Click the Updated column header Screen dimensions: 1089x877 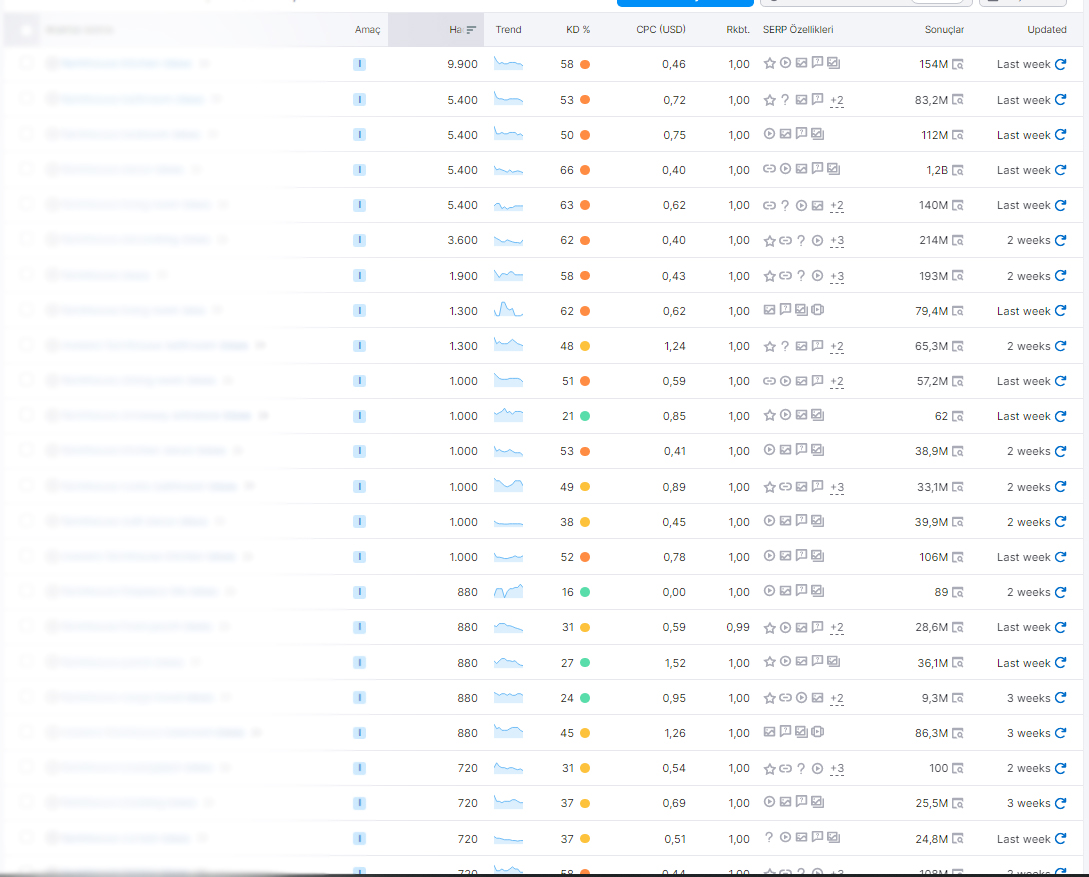1047,30
